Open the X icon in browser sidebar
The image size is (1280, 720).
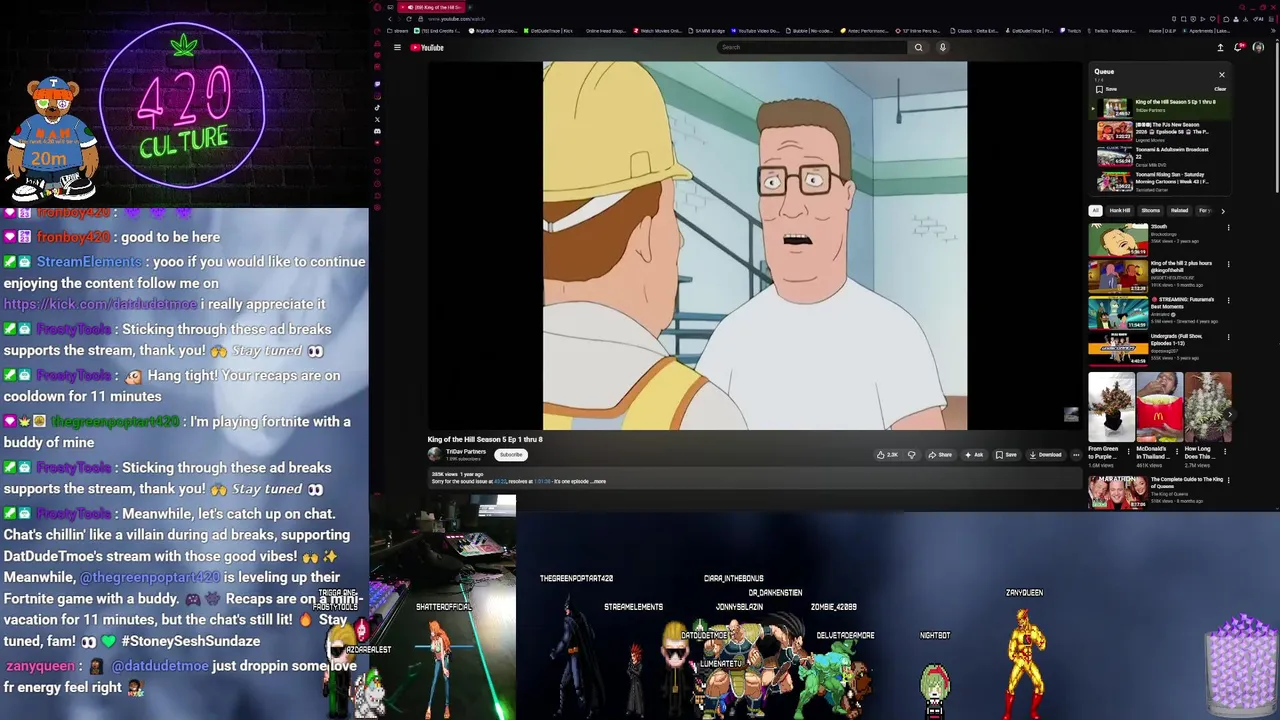377,119
